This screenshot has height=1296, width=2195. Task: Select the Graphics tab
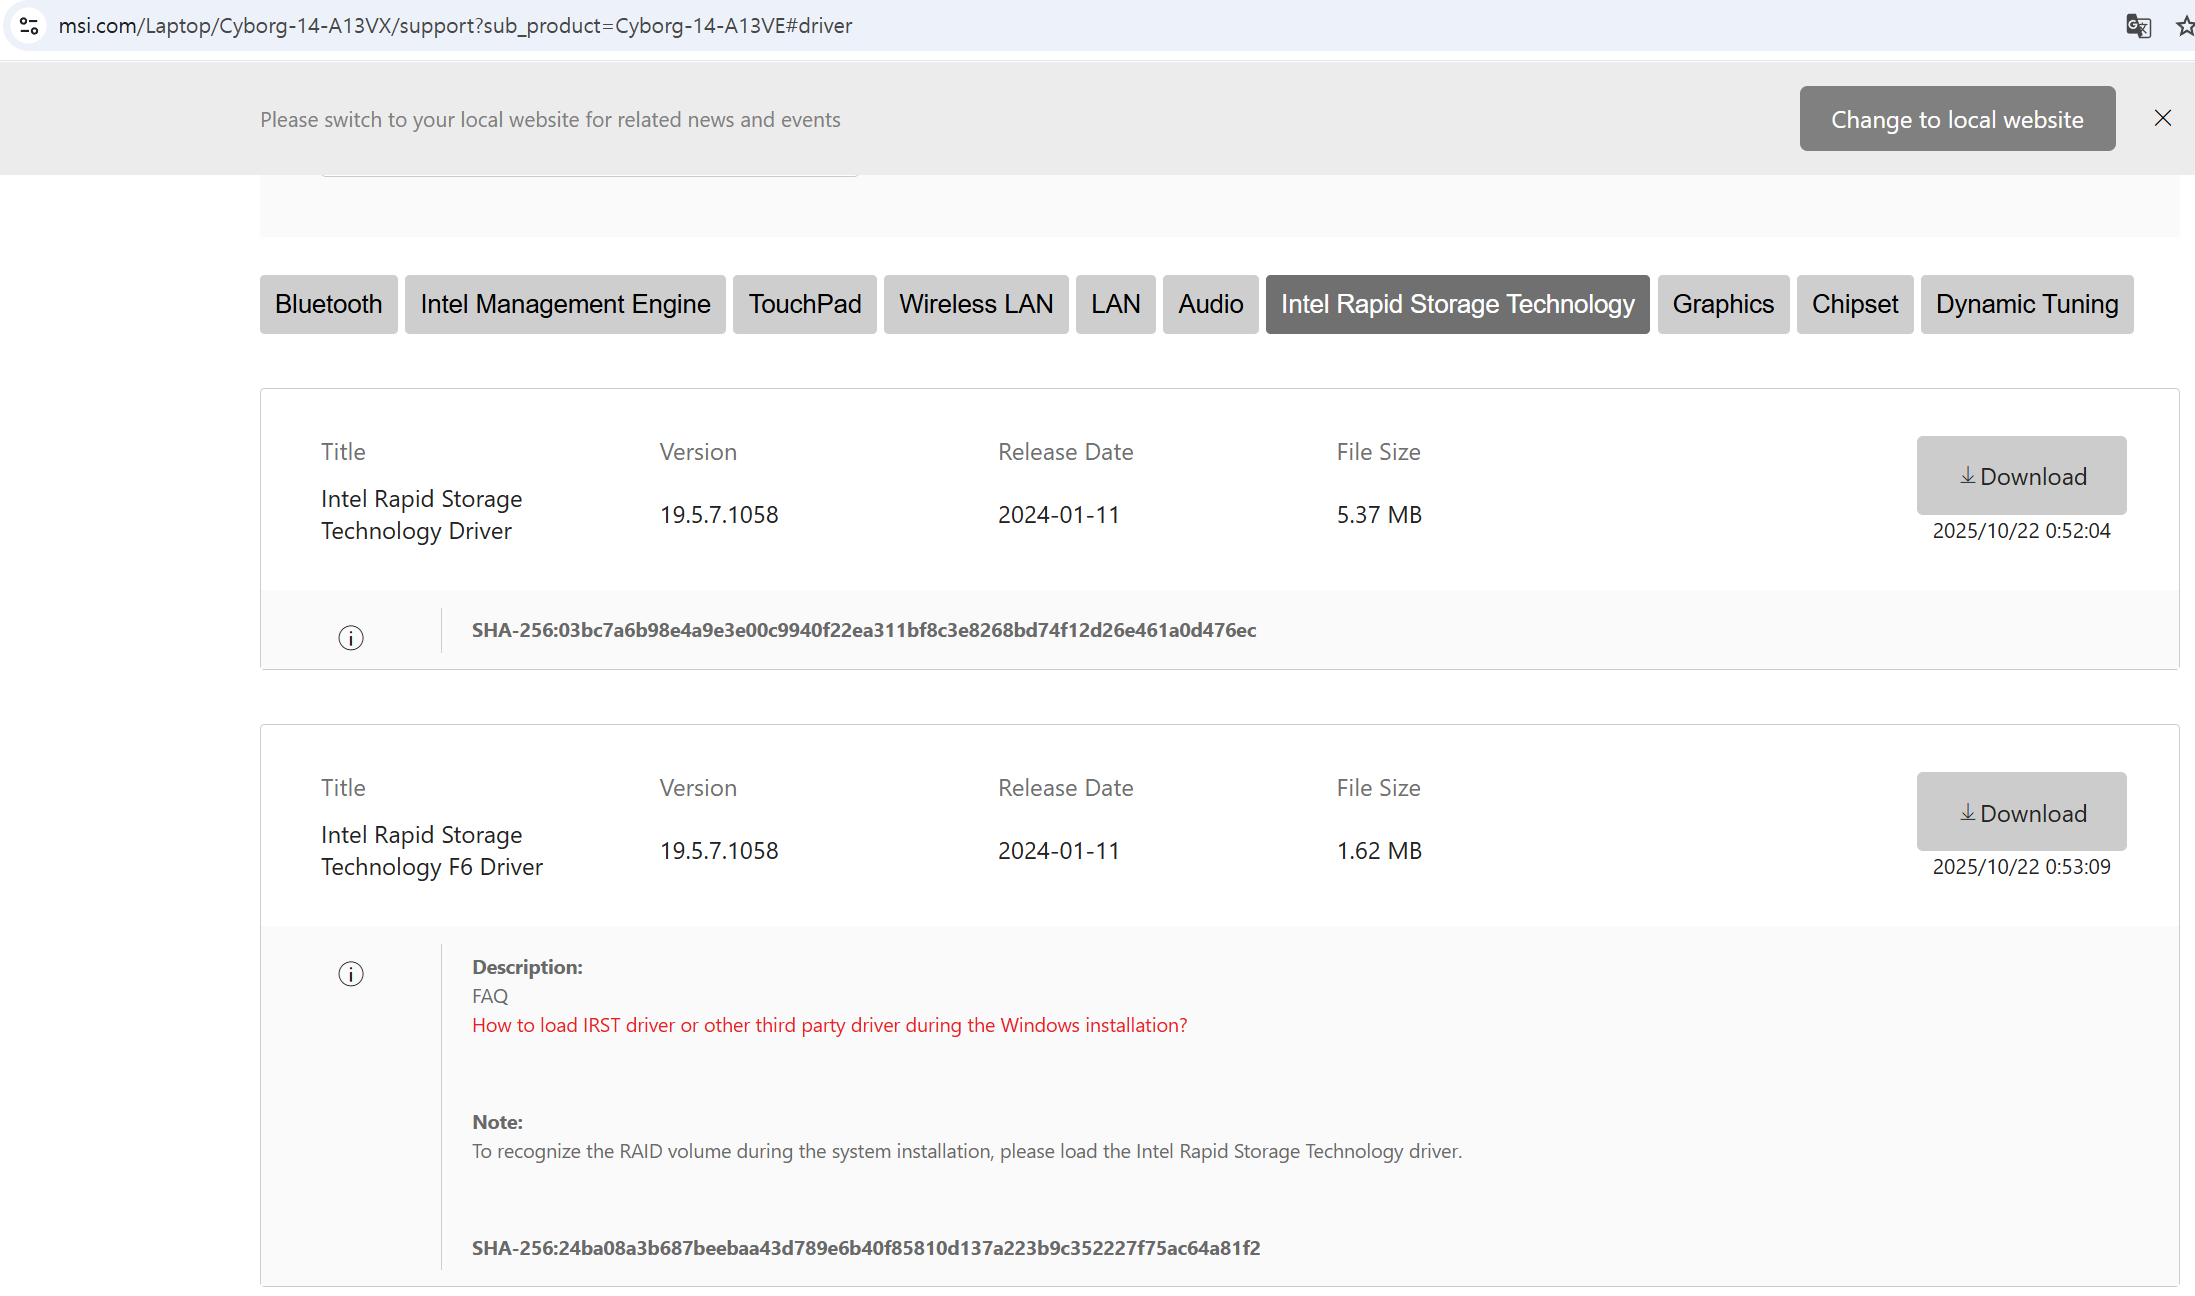[x=1722, y=304]
